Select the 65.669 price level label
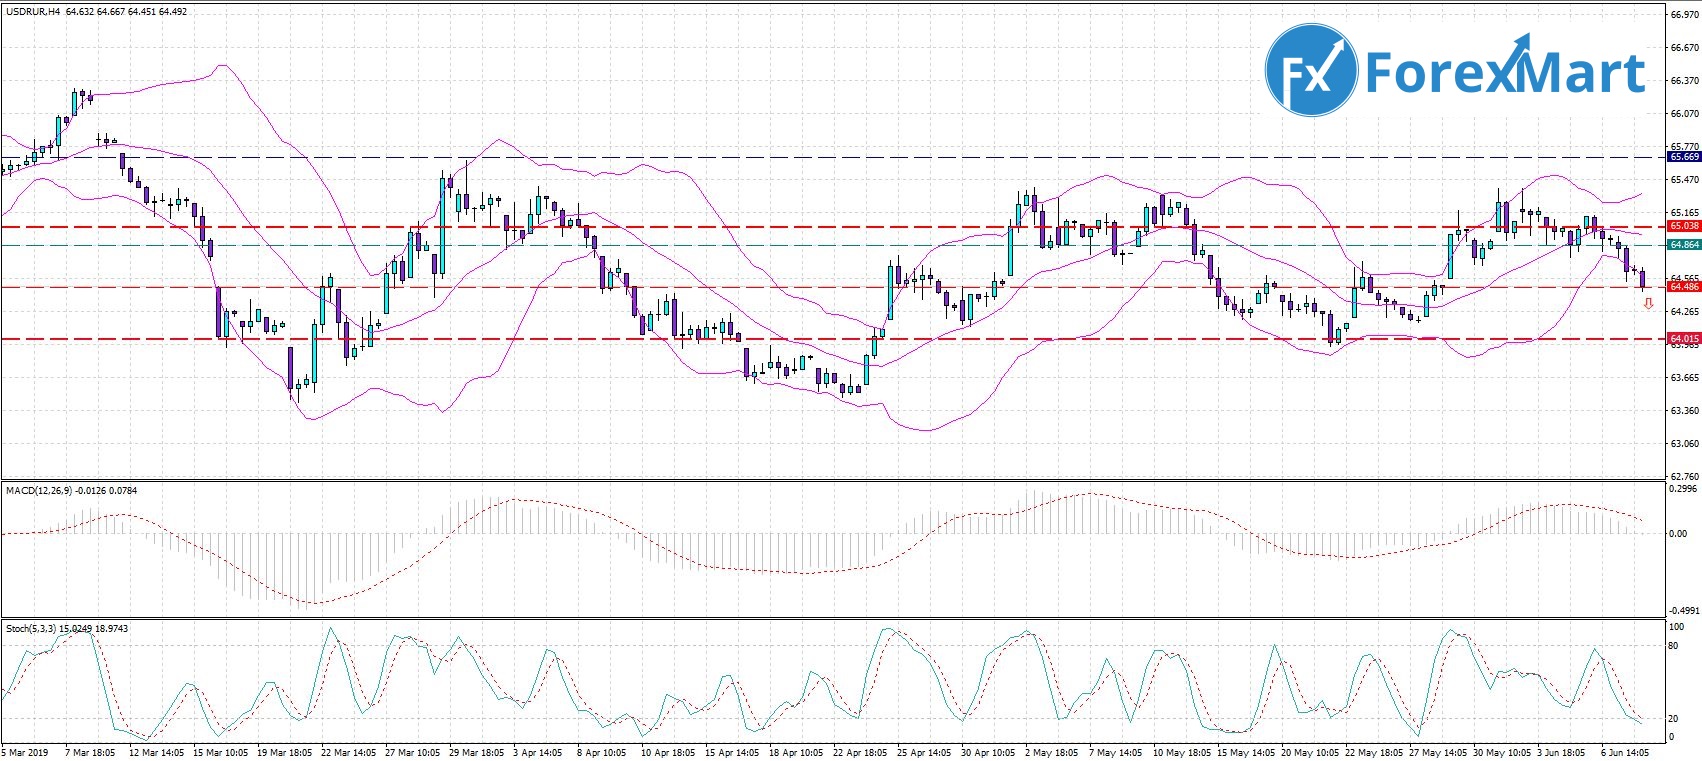 click(1684, 157)
